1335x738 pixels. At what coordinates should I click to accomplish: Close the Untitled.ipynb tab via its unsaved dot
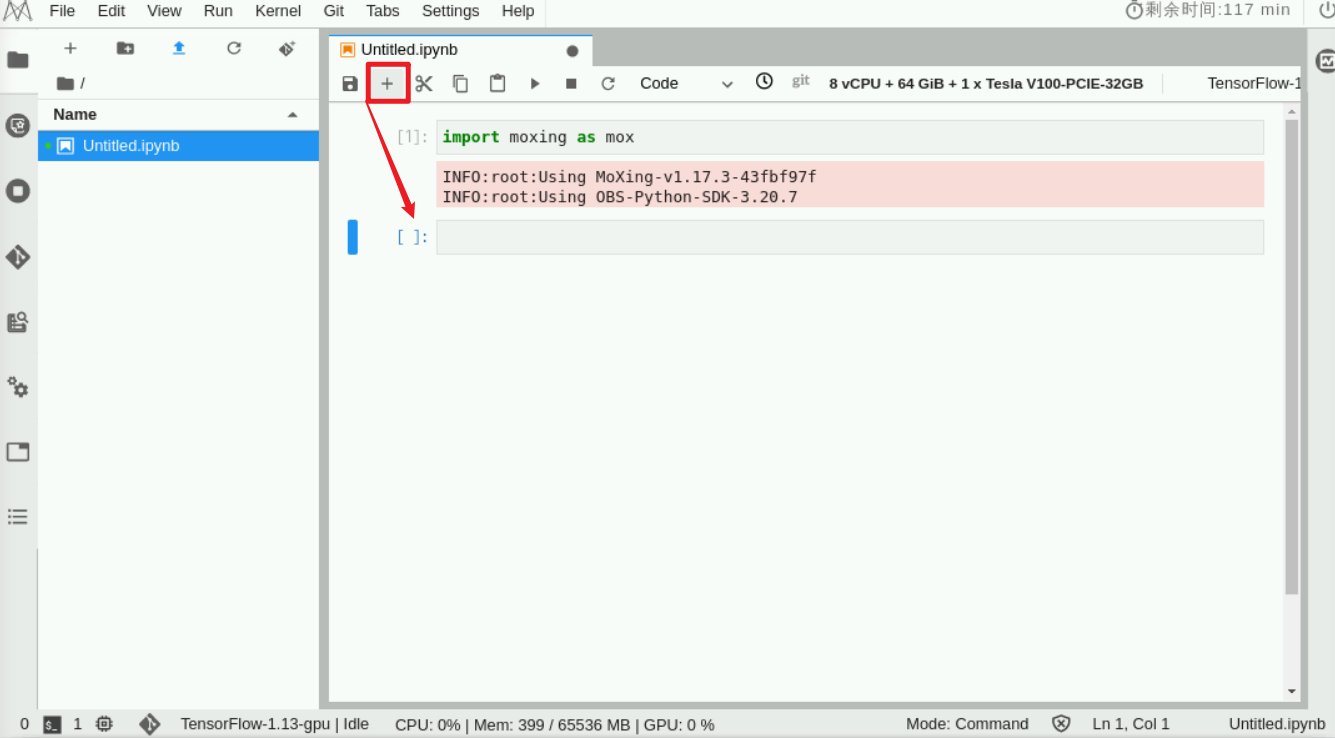[x=573, y=51]
